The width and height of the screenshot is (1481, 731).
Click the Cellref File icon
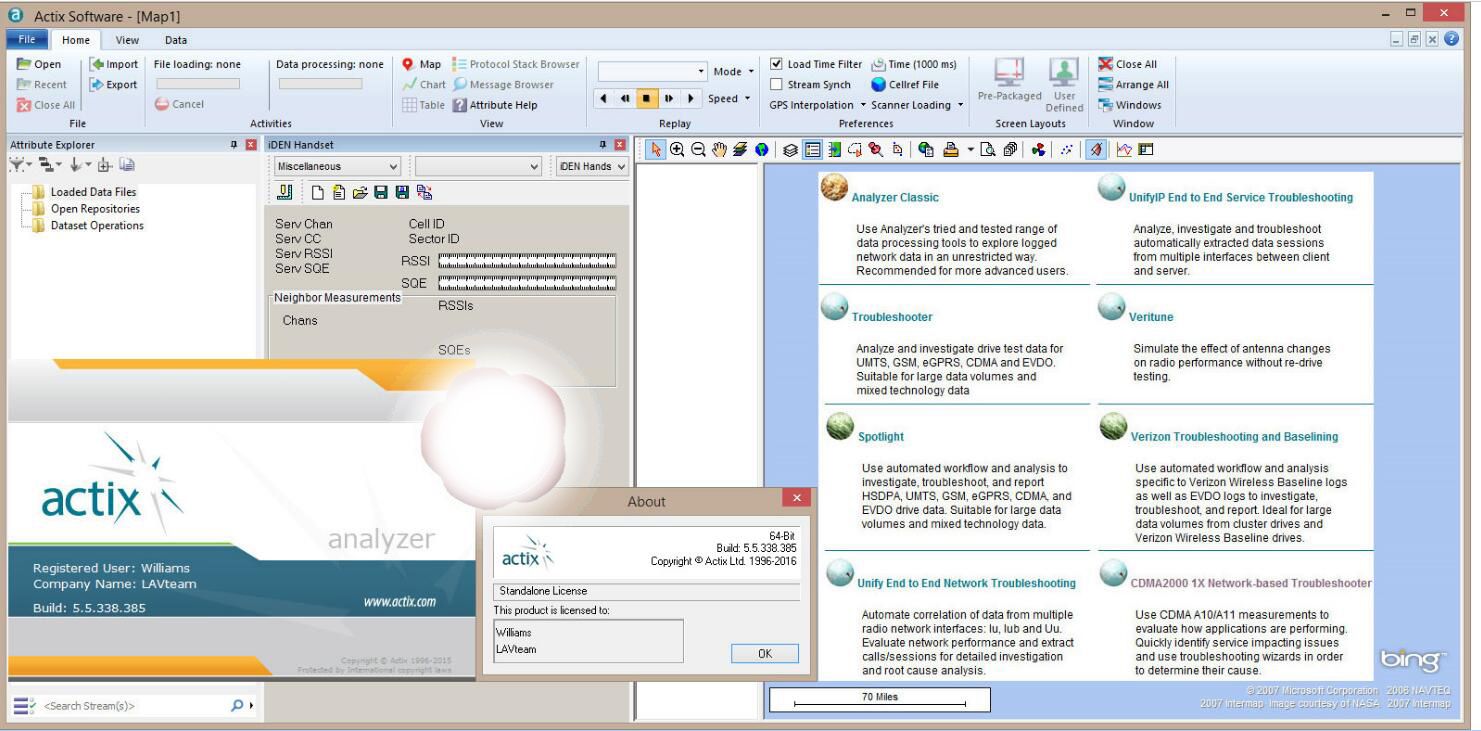[879, 85]
